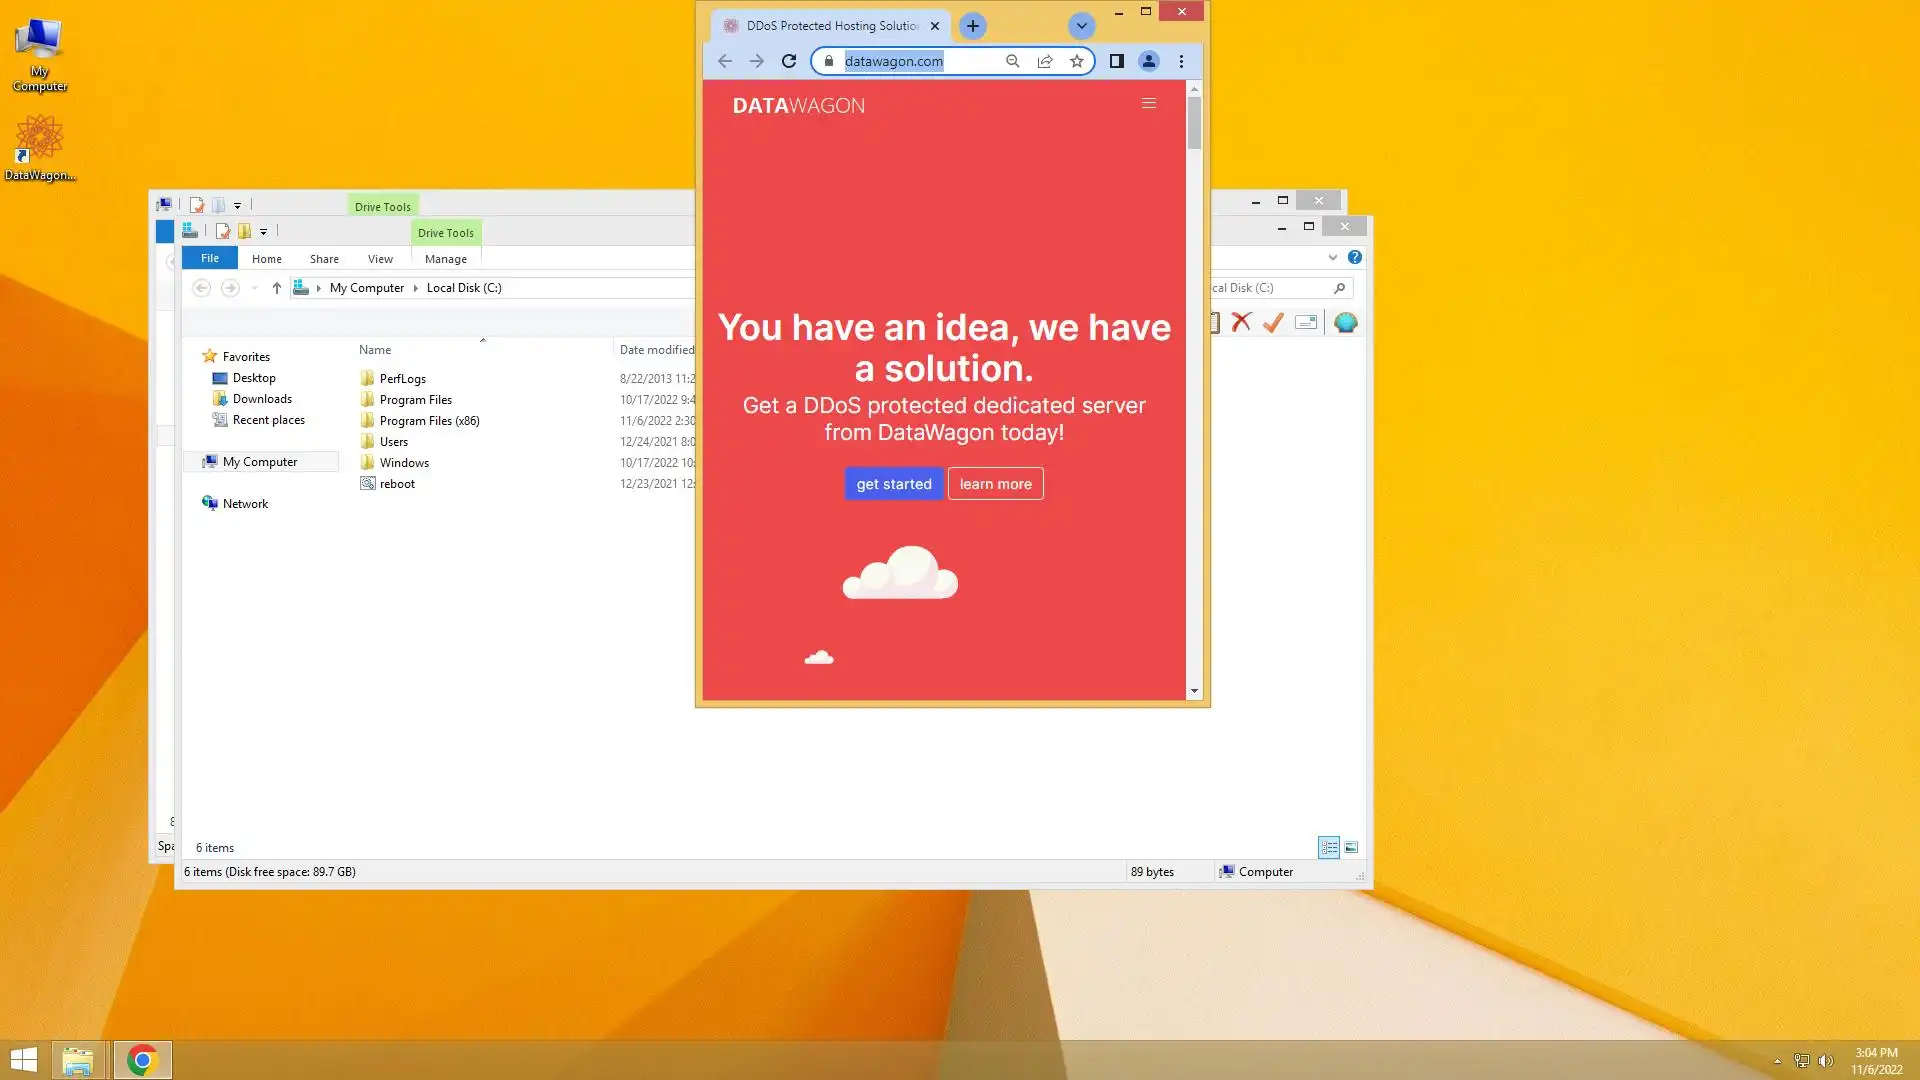
Task: Open the DataWagon hamburger menu
Action: (1149, 103)
